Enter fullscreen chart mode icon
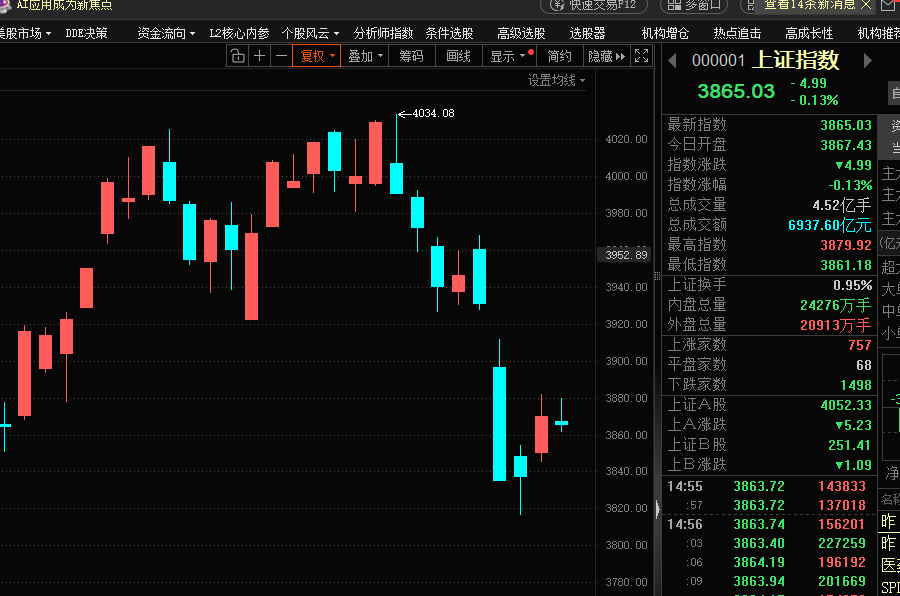 pyautogui.click(x=642, y=56)
